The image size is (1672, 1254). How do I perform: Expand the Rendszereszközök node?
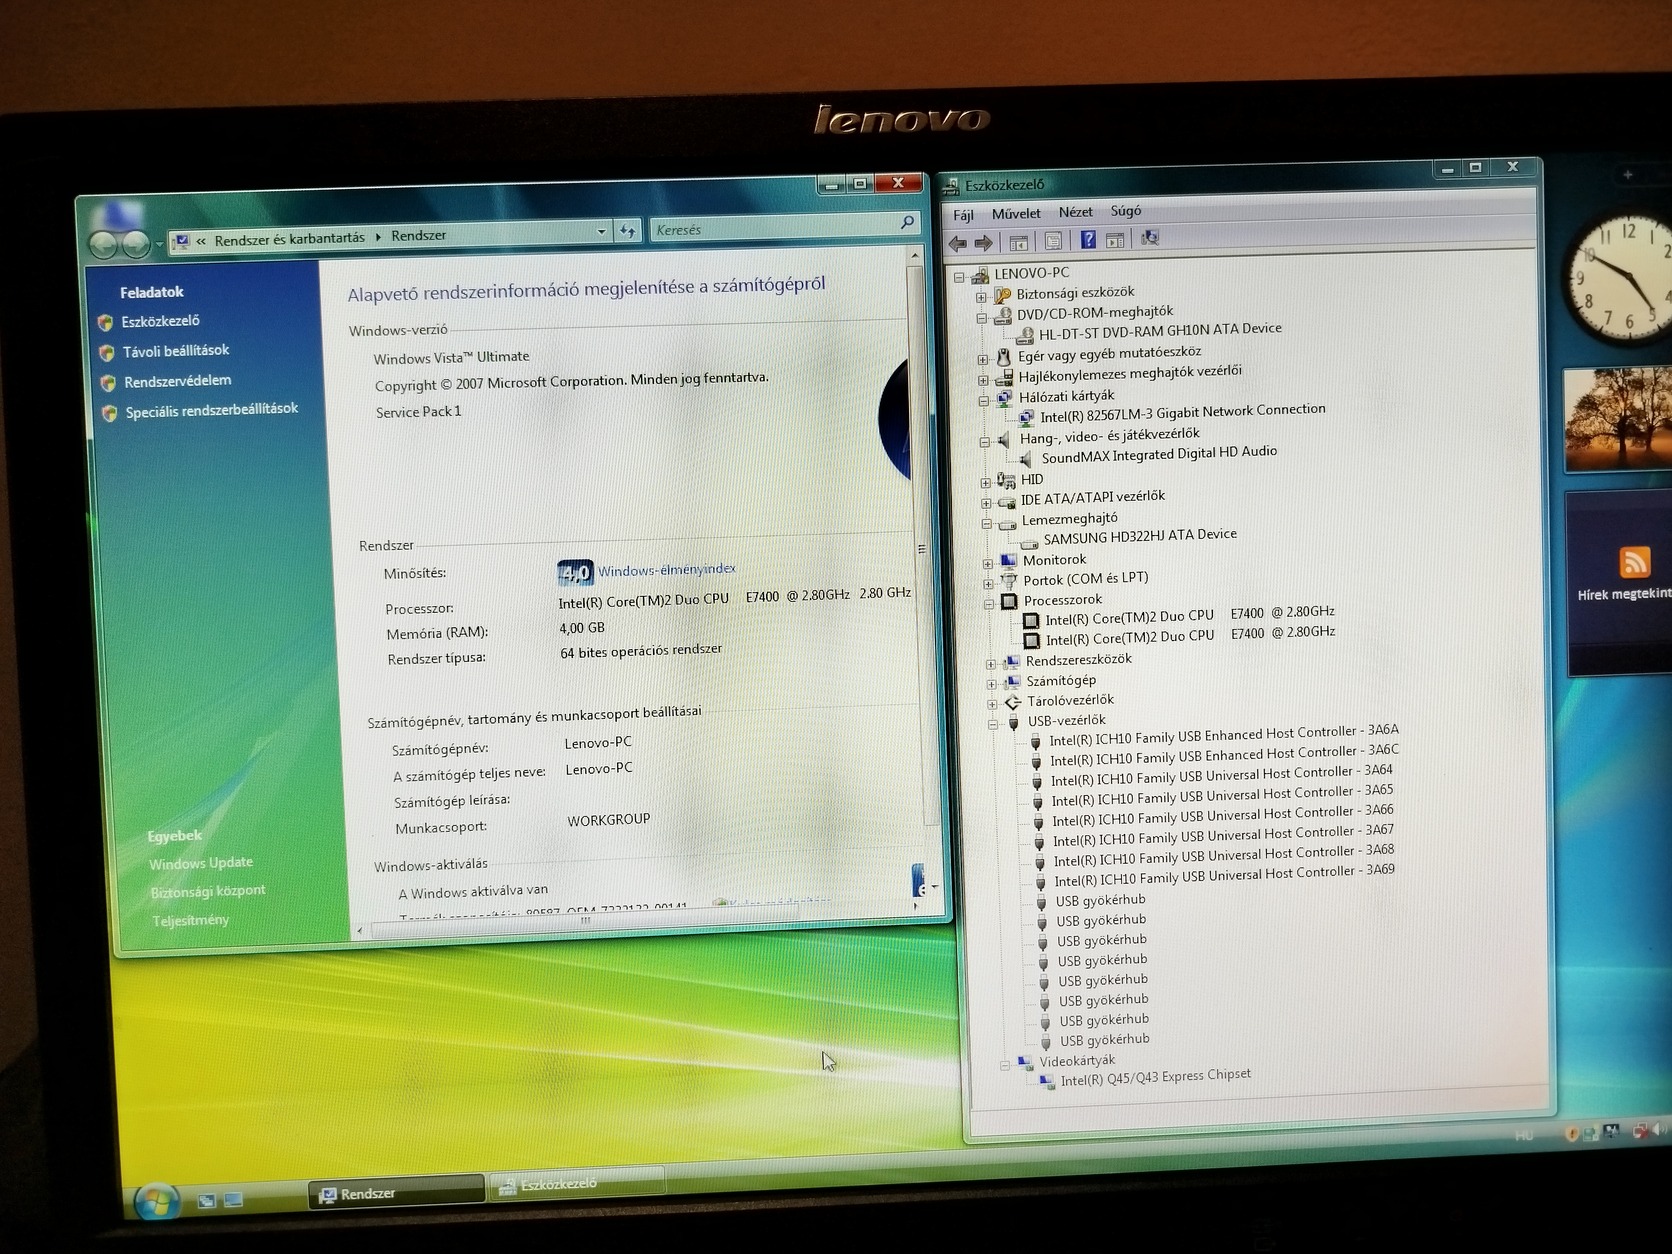click(x=991, y=663)
